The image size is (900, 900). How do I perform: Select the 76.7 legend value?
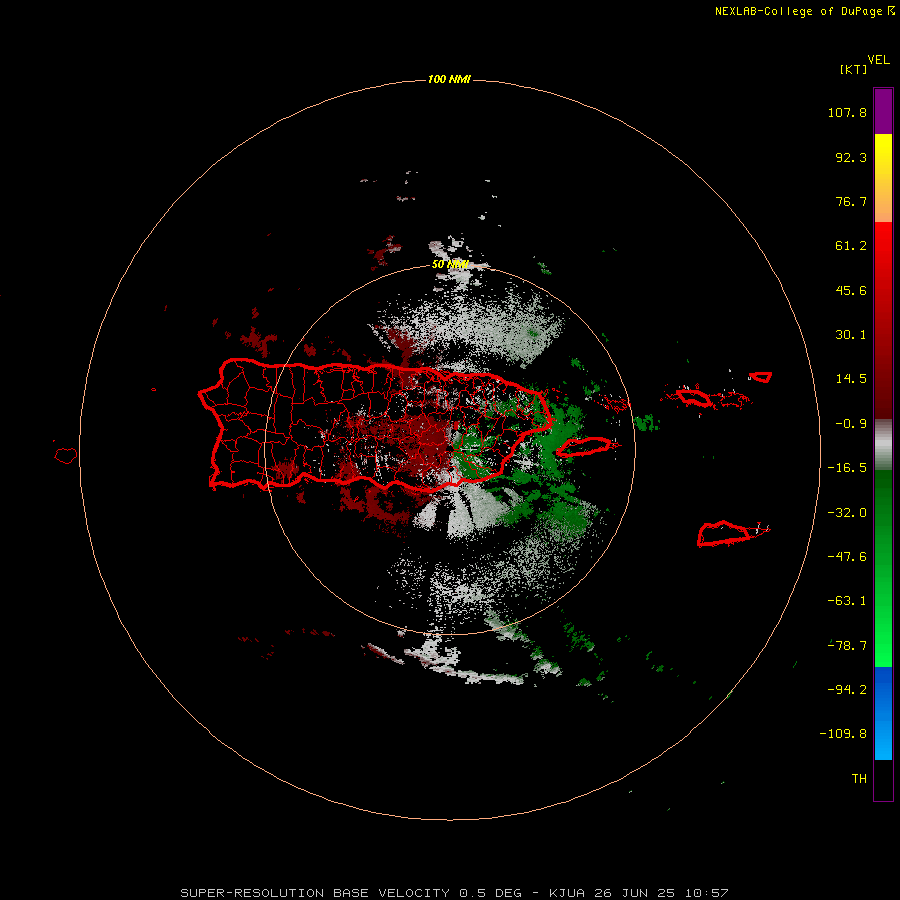(x=851, y=201)
